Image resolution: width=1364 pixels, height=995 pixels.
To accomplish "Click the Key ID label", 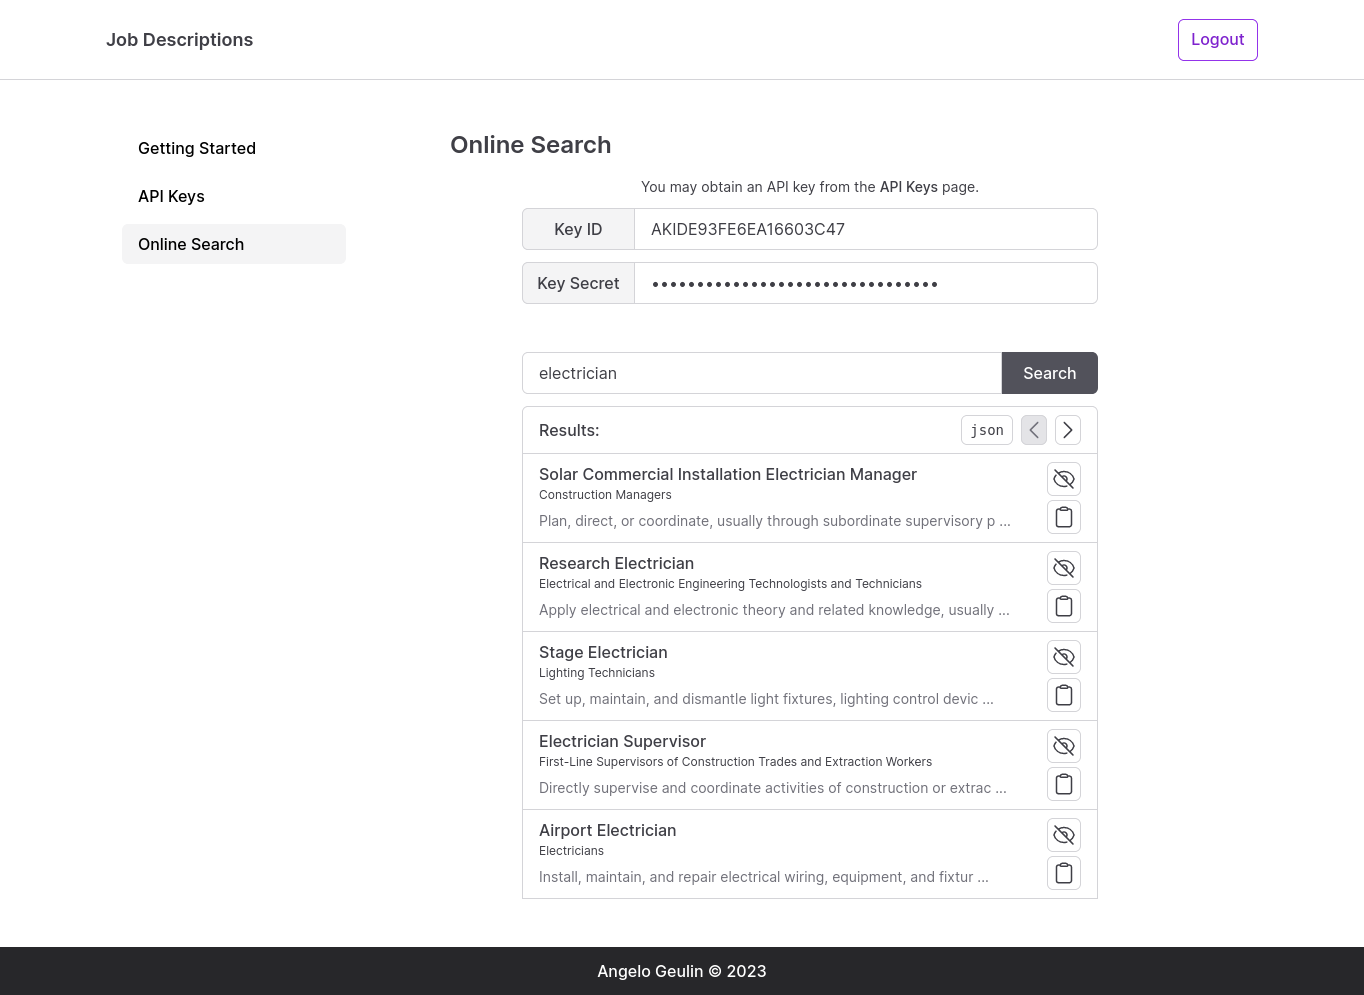I will [x=578, y=229].
